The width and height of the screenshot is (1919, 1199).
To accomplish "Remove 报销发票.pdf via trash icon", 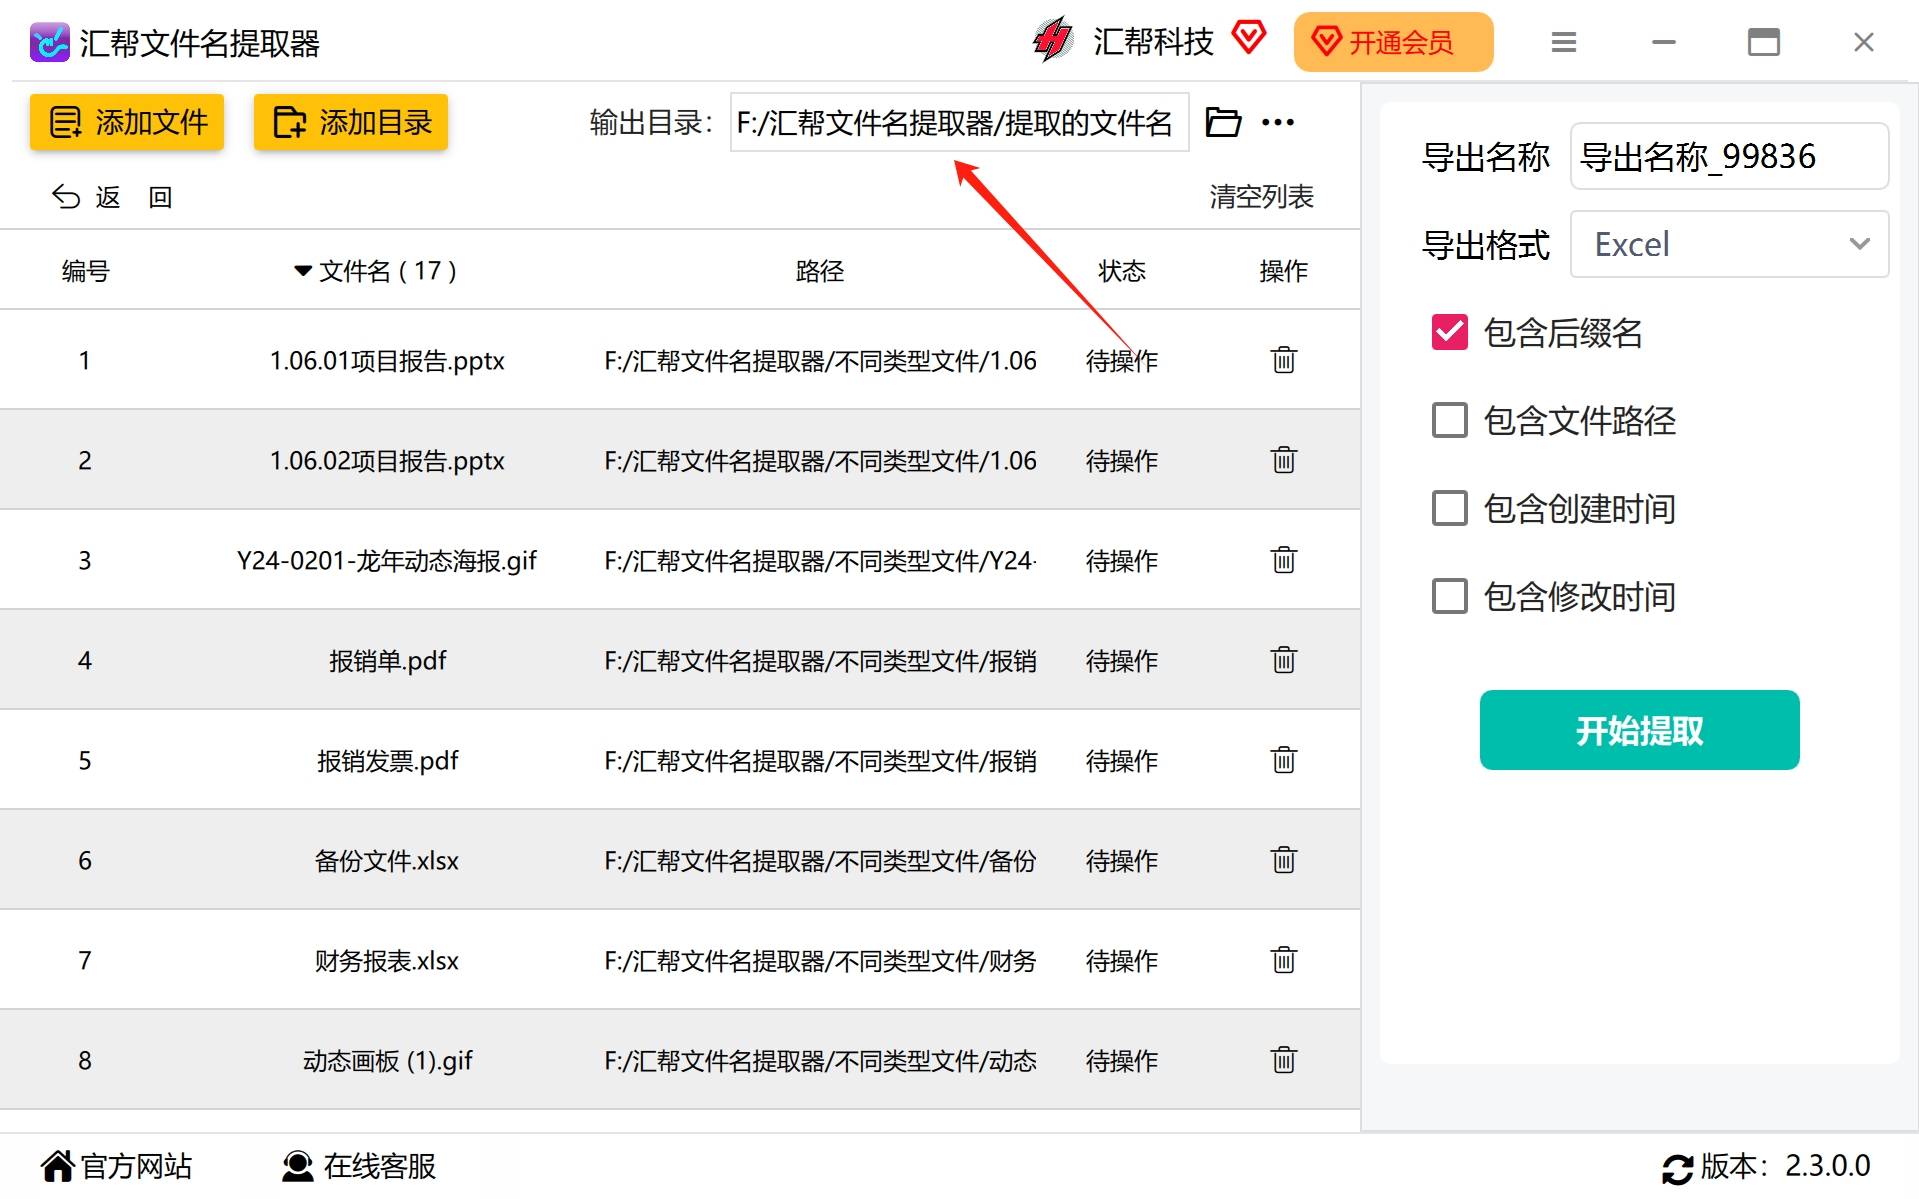I will point(1284,759).
